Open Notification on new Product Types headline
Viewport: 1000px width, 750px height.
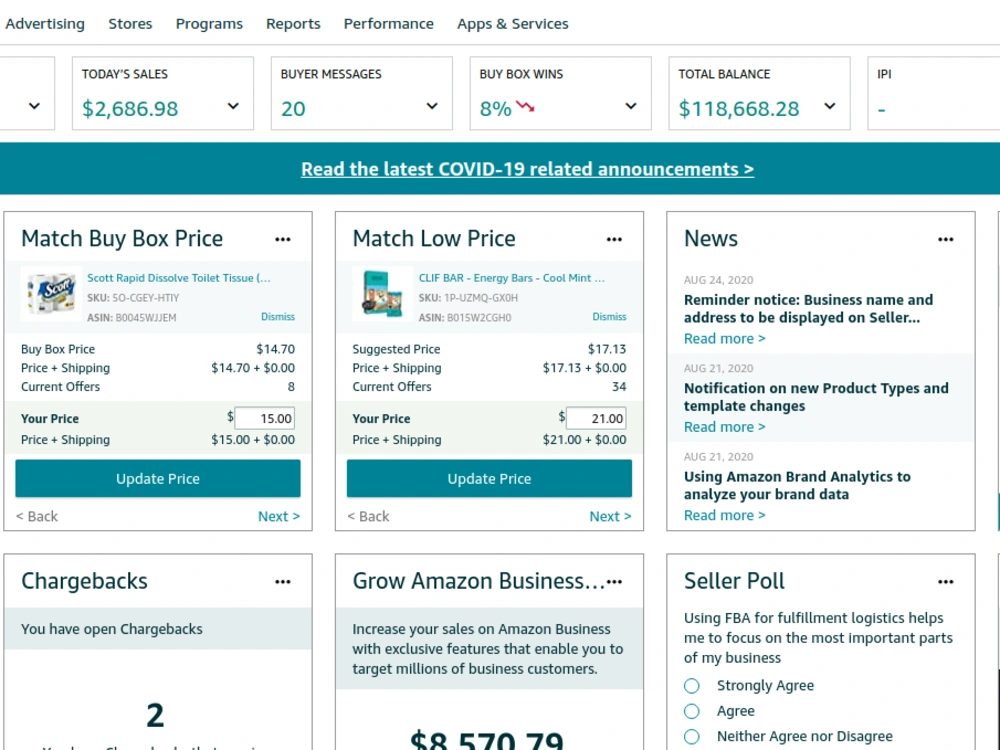(x=816, y=397)
